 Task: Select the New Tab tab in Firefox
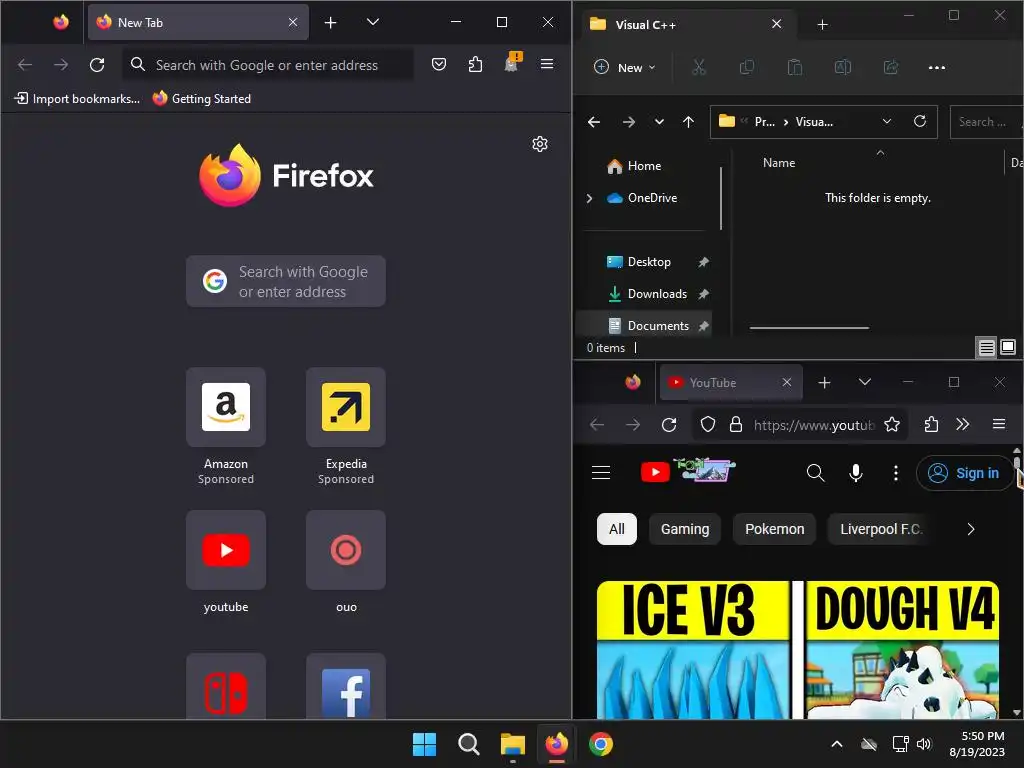click(199, 23)
